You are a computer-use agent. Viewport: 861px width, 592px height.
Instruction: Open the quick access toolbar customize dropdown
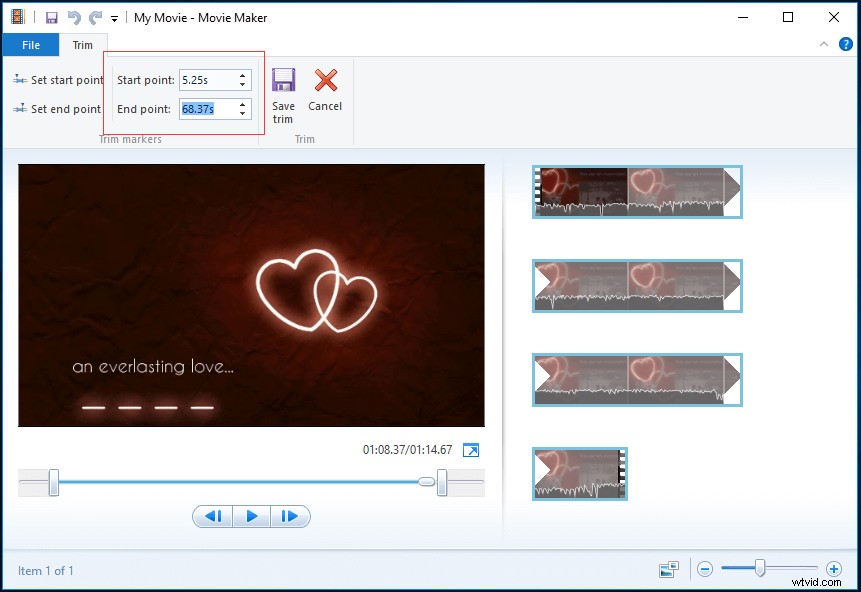113,17
